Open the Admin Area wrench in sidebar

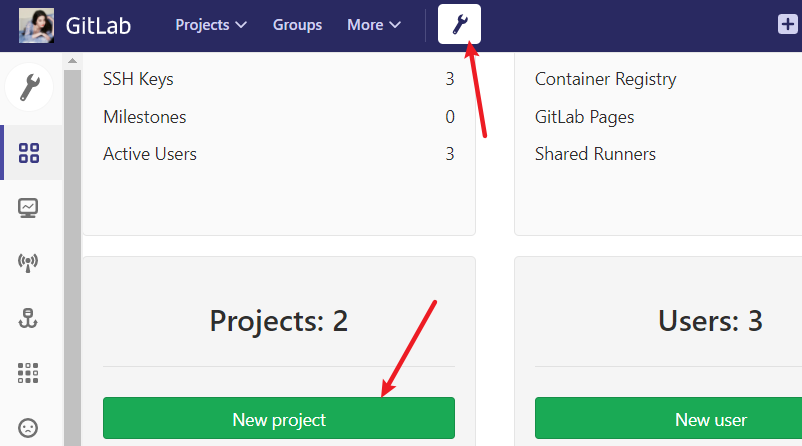(30, 87)
